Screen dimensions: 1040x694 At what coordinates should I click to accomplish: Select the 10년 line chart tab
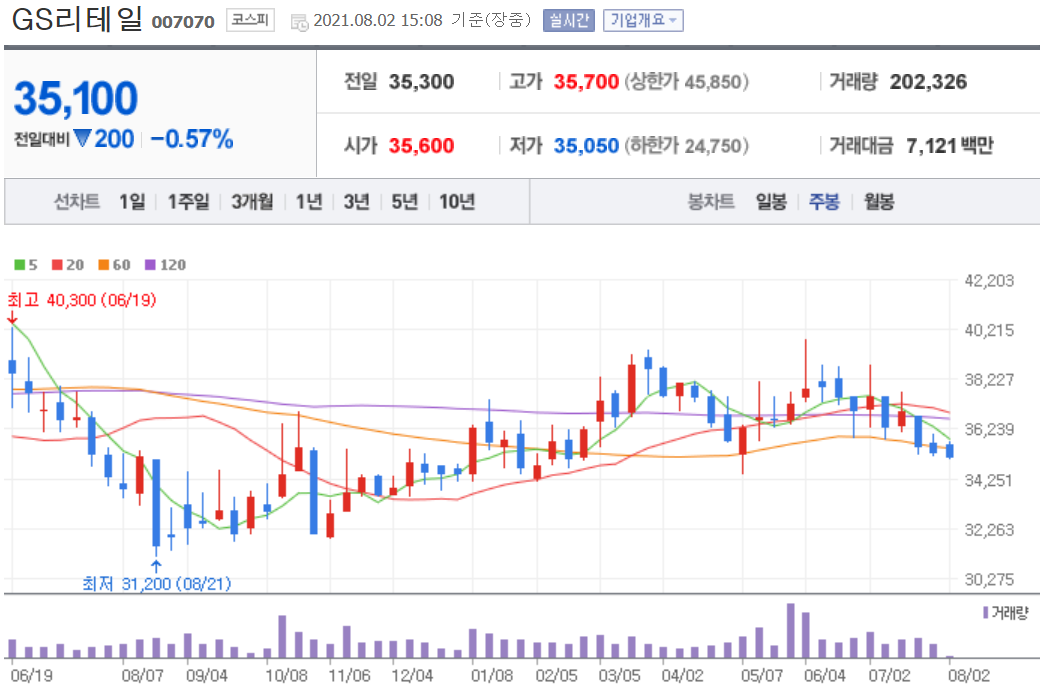(x=457, y=201)
